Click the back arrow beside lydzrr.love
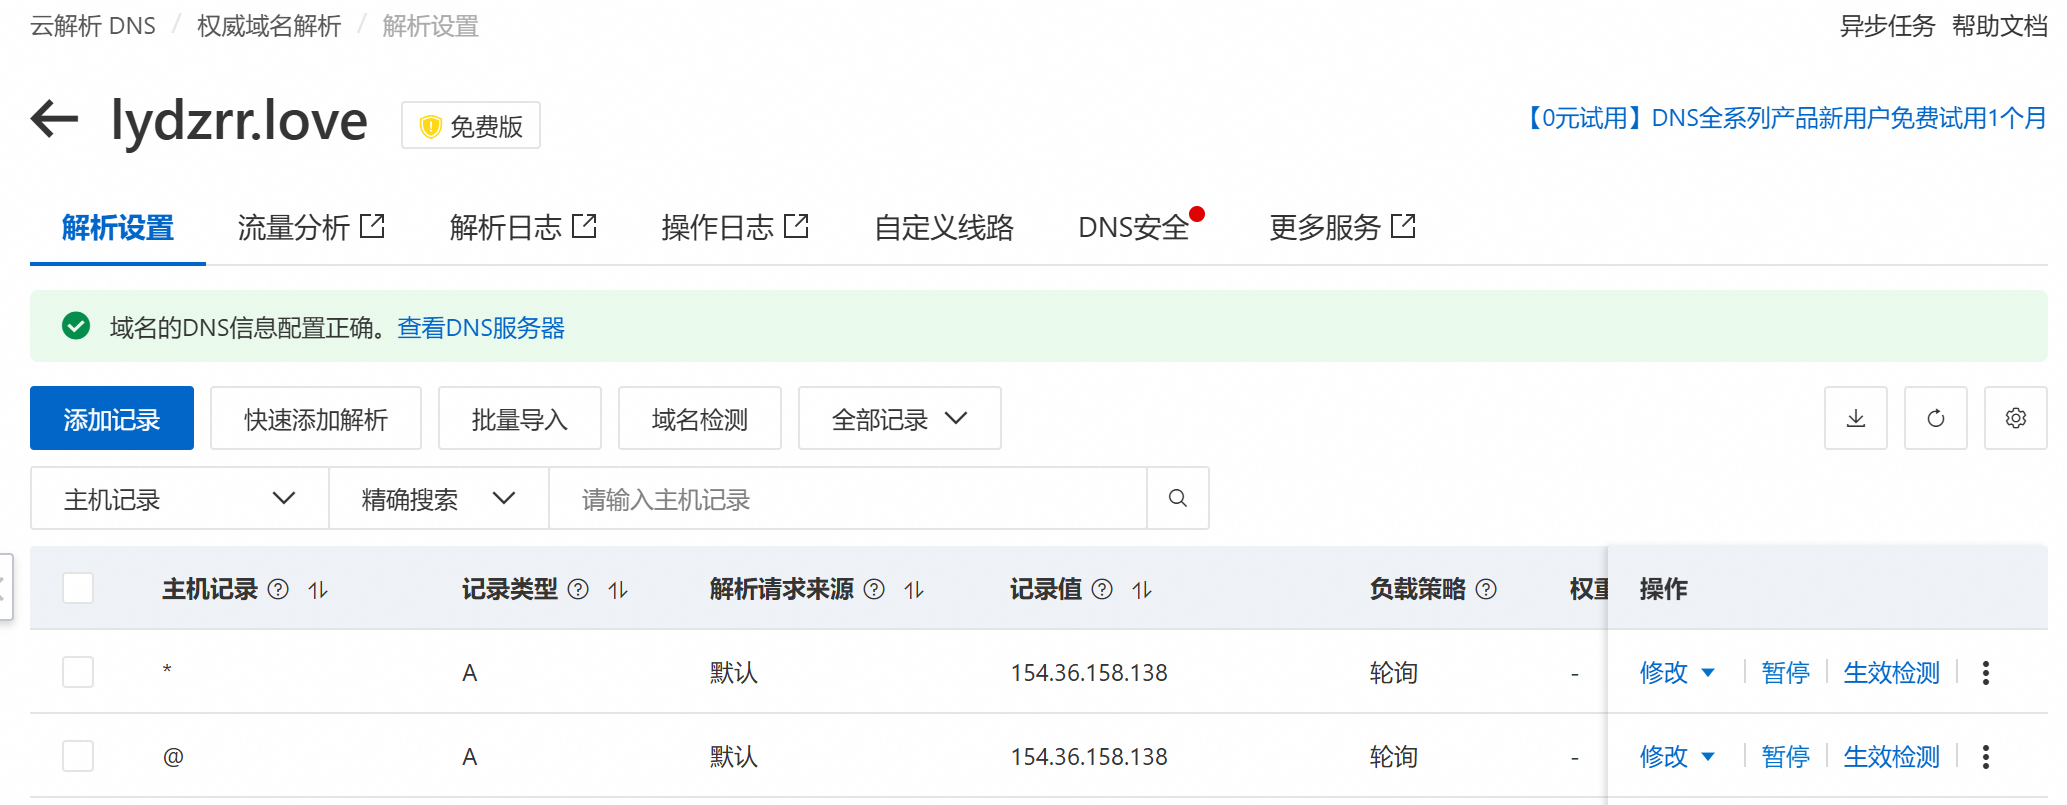The height and width of the screenshot is (805, 2067). point(54,119)
